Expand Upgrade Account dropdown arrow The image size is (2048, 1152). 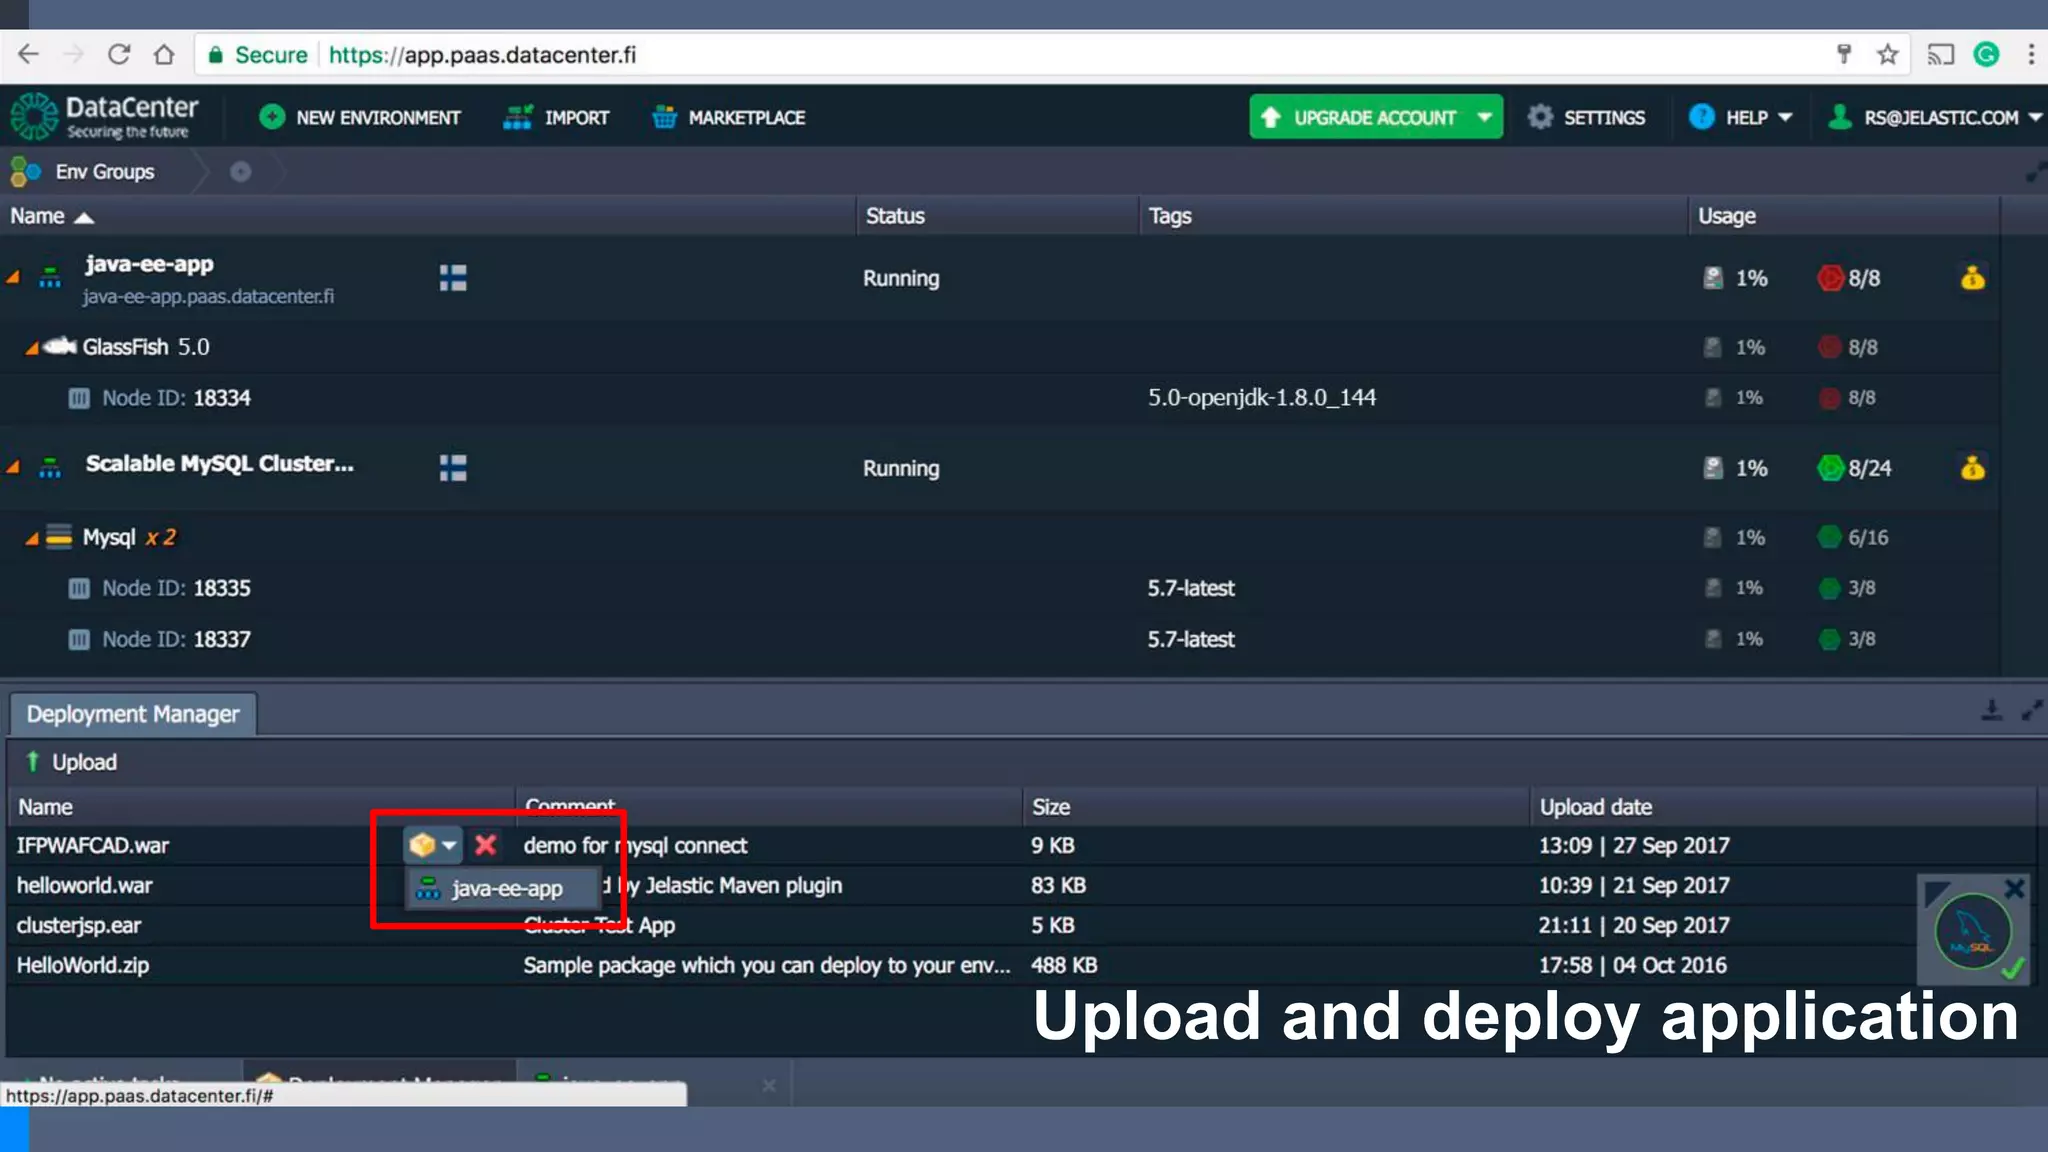tap(1485, 117)
